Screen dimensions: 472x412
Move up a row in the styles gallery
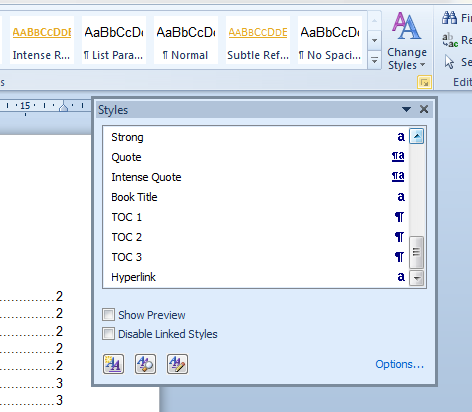click(375, 21)
